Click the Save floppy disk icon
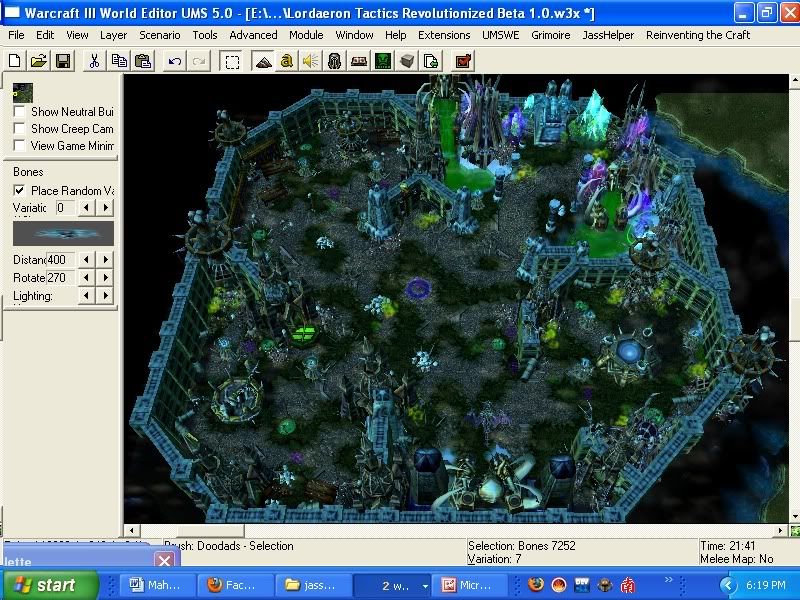The height and width of the screenshot is (600, 800). click(63, 61)
